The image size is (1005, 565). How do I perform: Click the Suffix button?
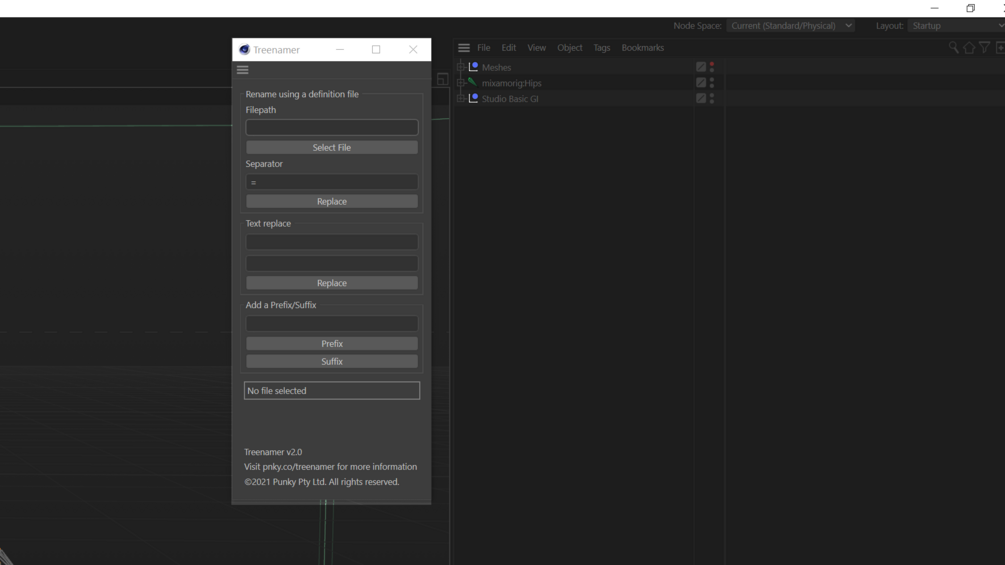[331, 361]
